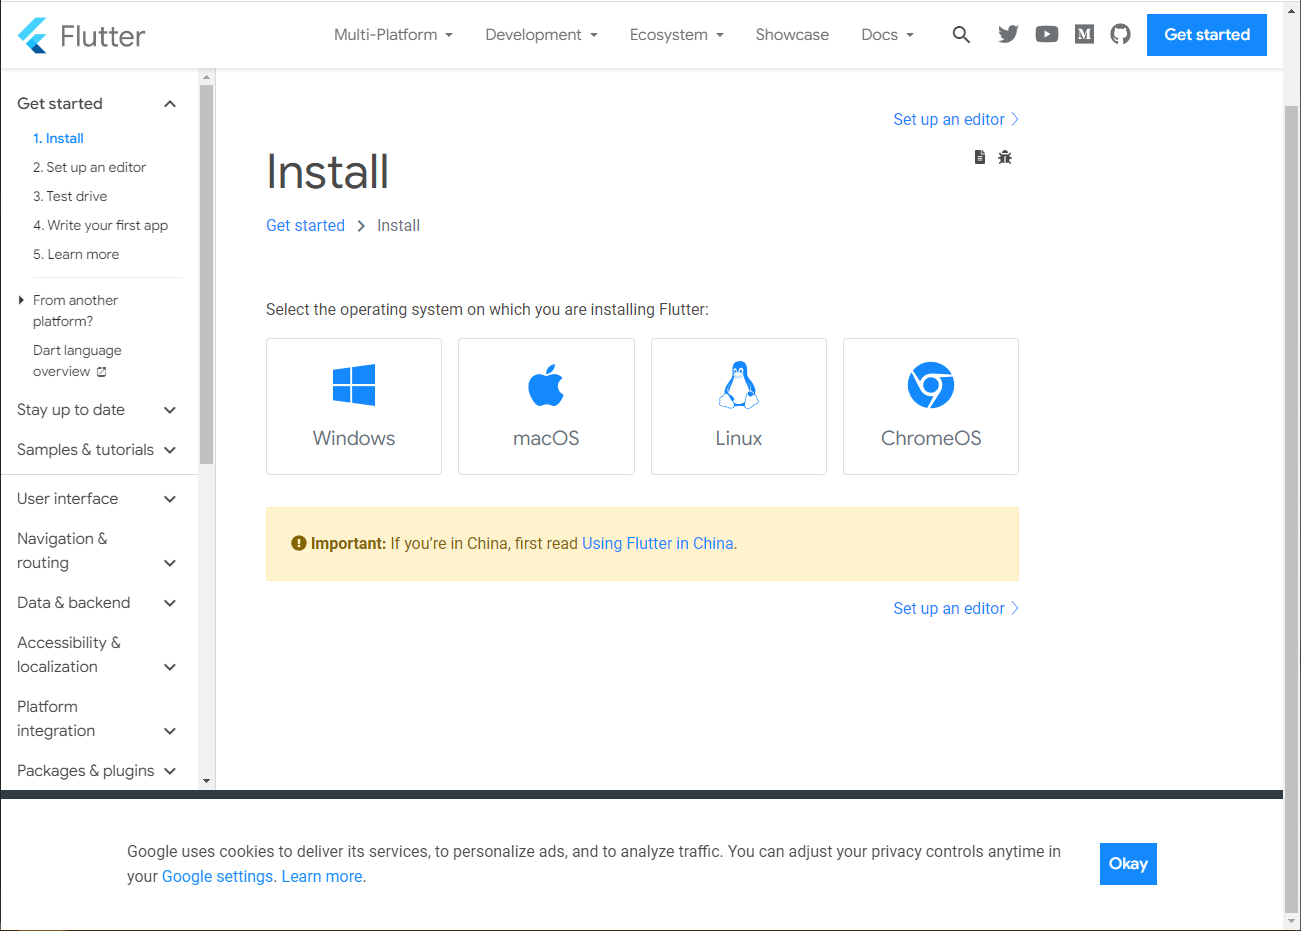Select 4. Write your first app
The height and width of the screenshot is (931, 1301).
tap(100, 226)
